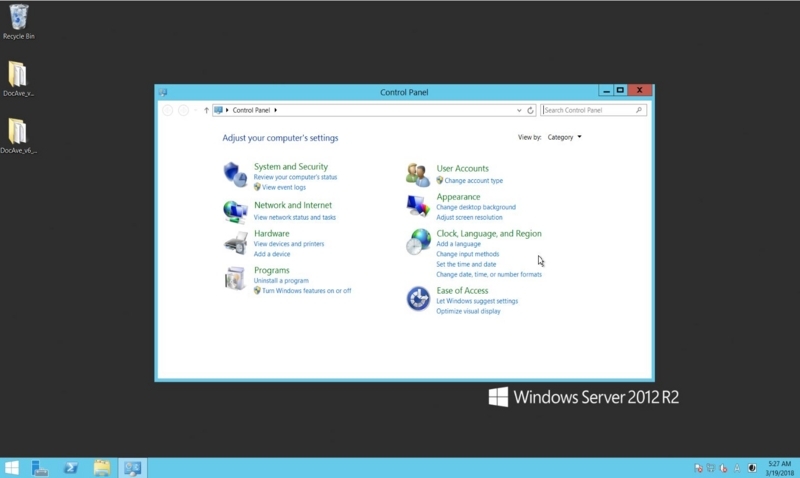The image size is (800, 478).
Task: Open the User Accounts heading link
Action: point(462,168)
